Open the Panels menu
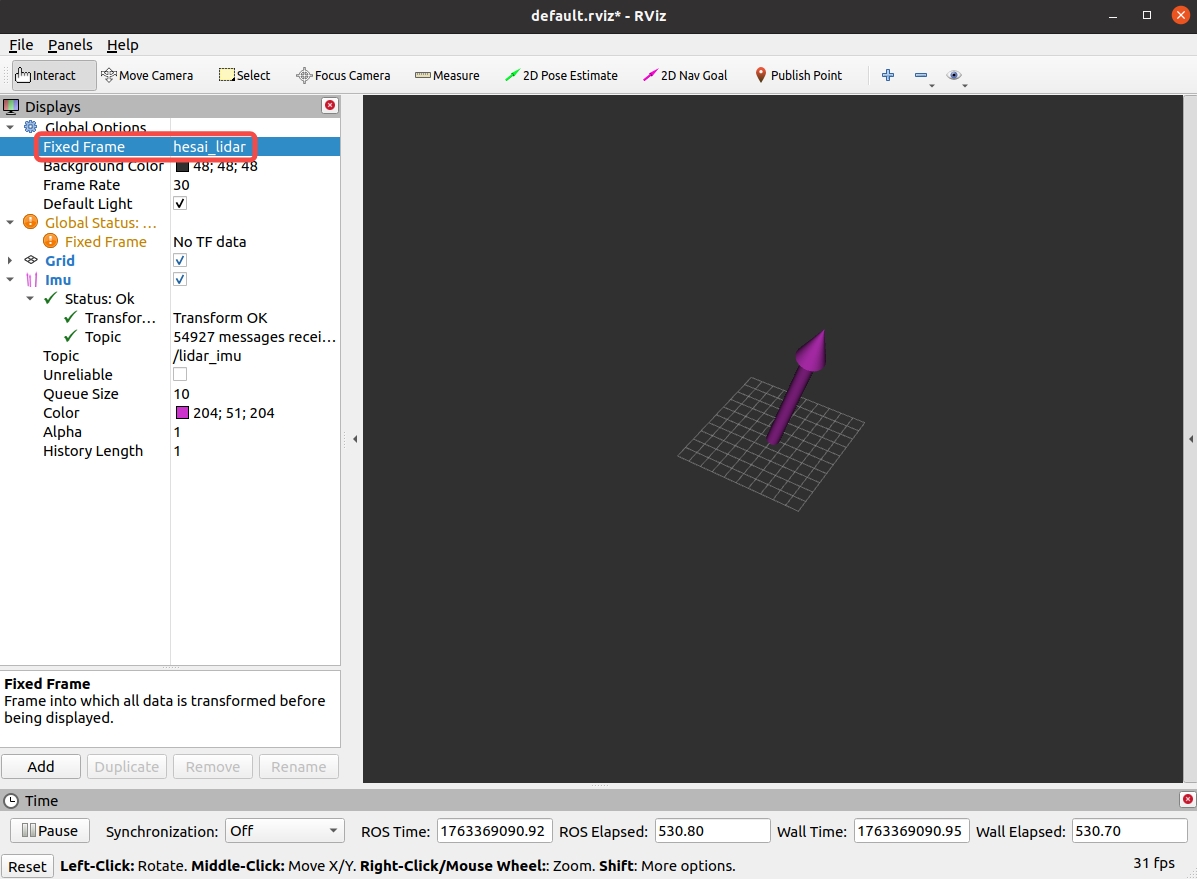 [70, 45]
